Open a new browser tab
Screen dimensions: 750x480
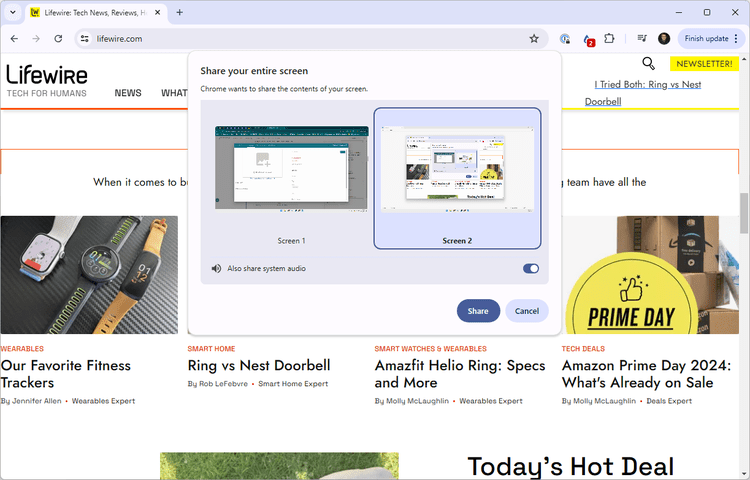pyautogui.click(x=179, y=12)
